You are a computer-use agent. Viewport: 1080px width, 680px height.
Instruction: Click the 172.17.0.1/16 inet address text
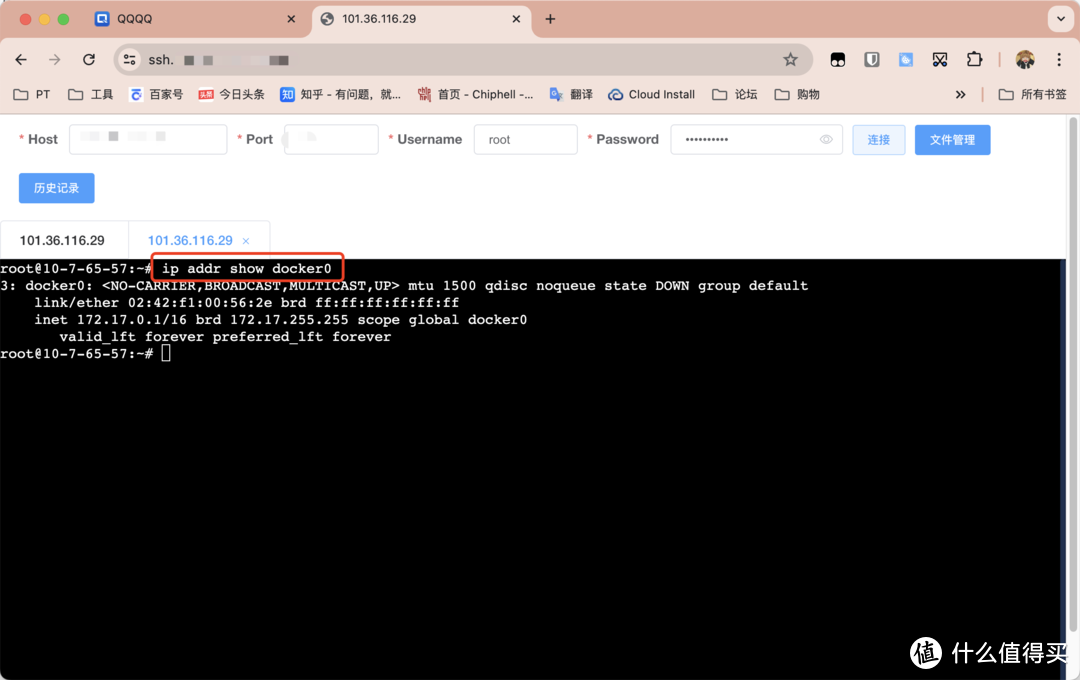tap(131, 320)
